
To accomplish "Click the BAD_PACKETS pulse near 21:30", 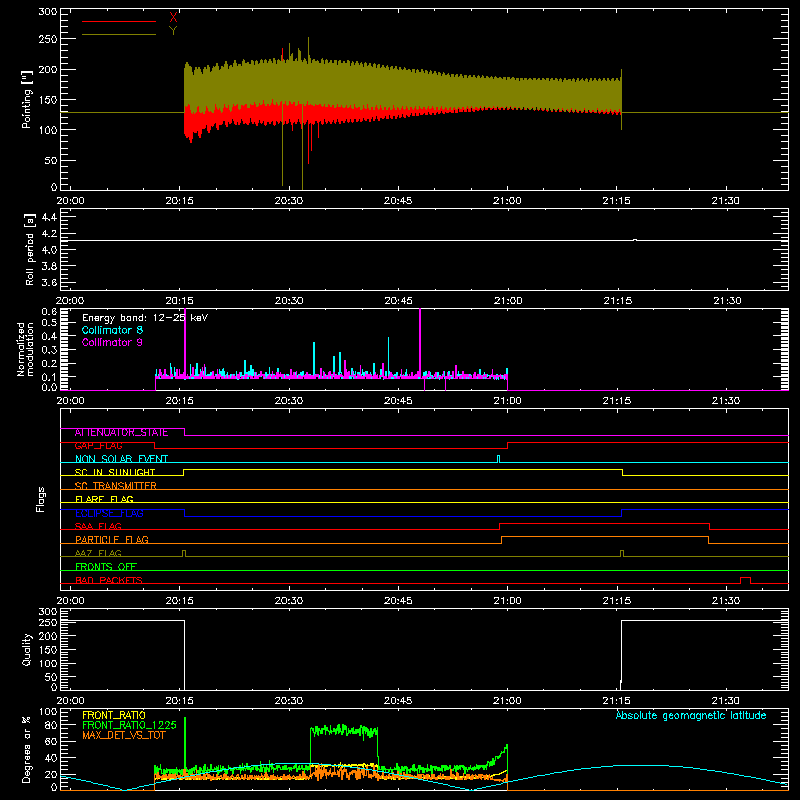I will (745, 580).
